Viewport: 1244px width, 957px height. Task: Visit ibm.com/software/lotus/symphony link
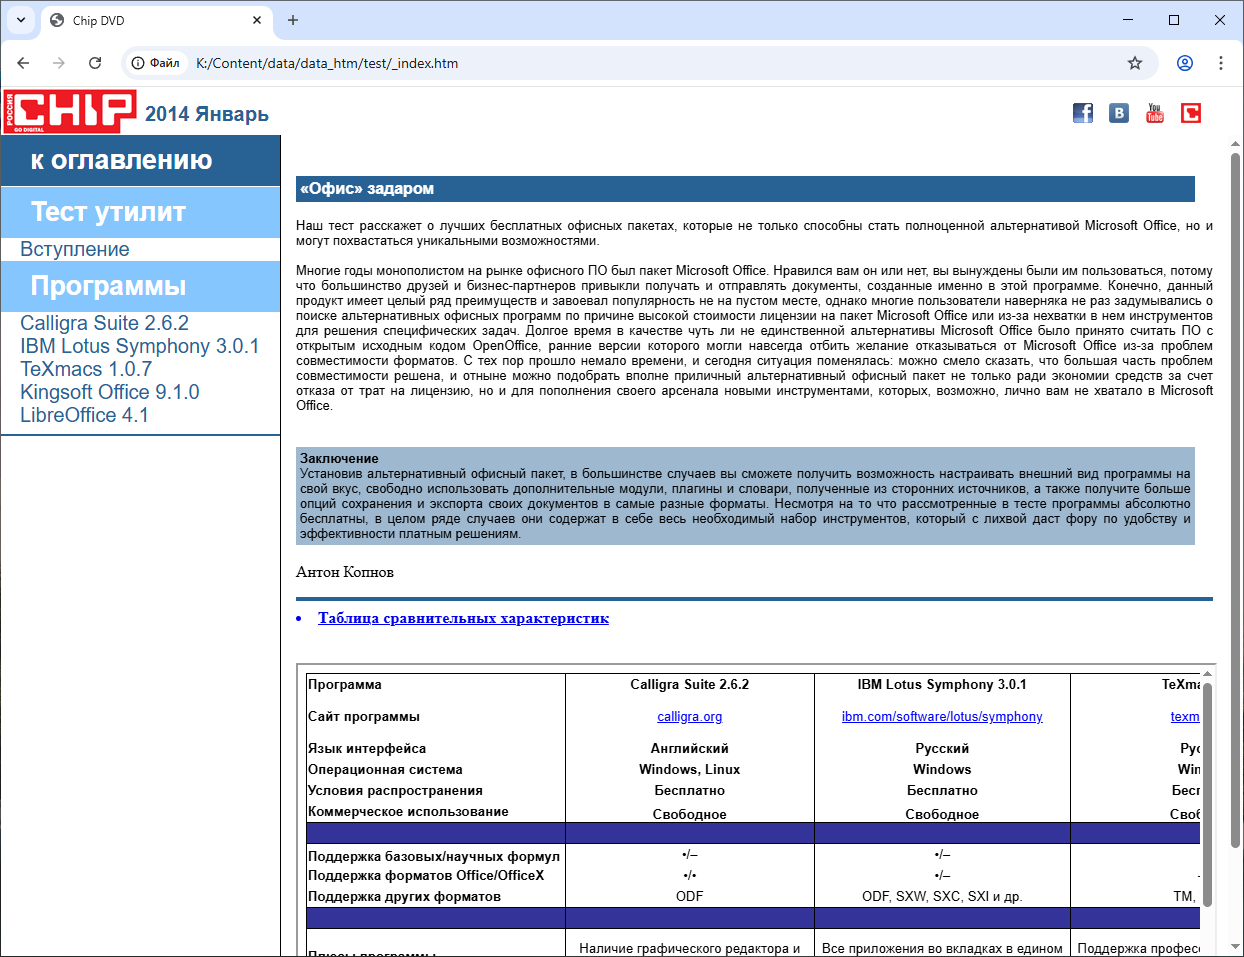[942, 717]
